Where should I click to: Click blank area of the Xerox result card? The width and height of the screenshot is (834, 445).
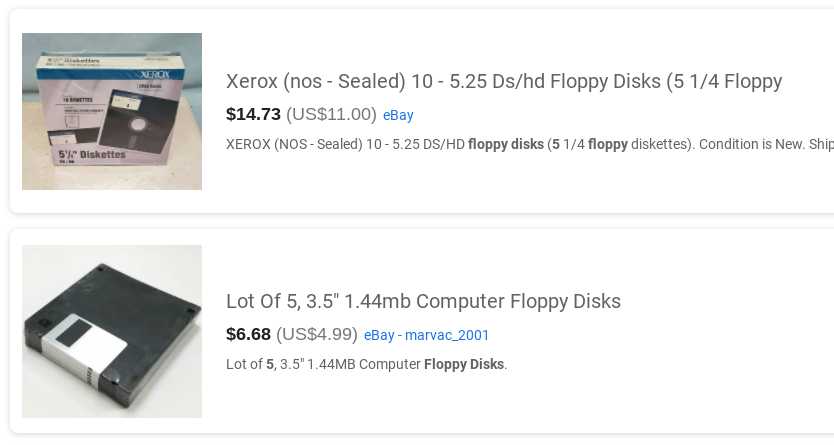[532, 181]
